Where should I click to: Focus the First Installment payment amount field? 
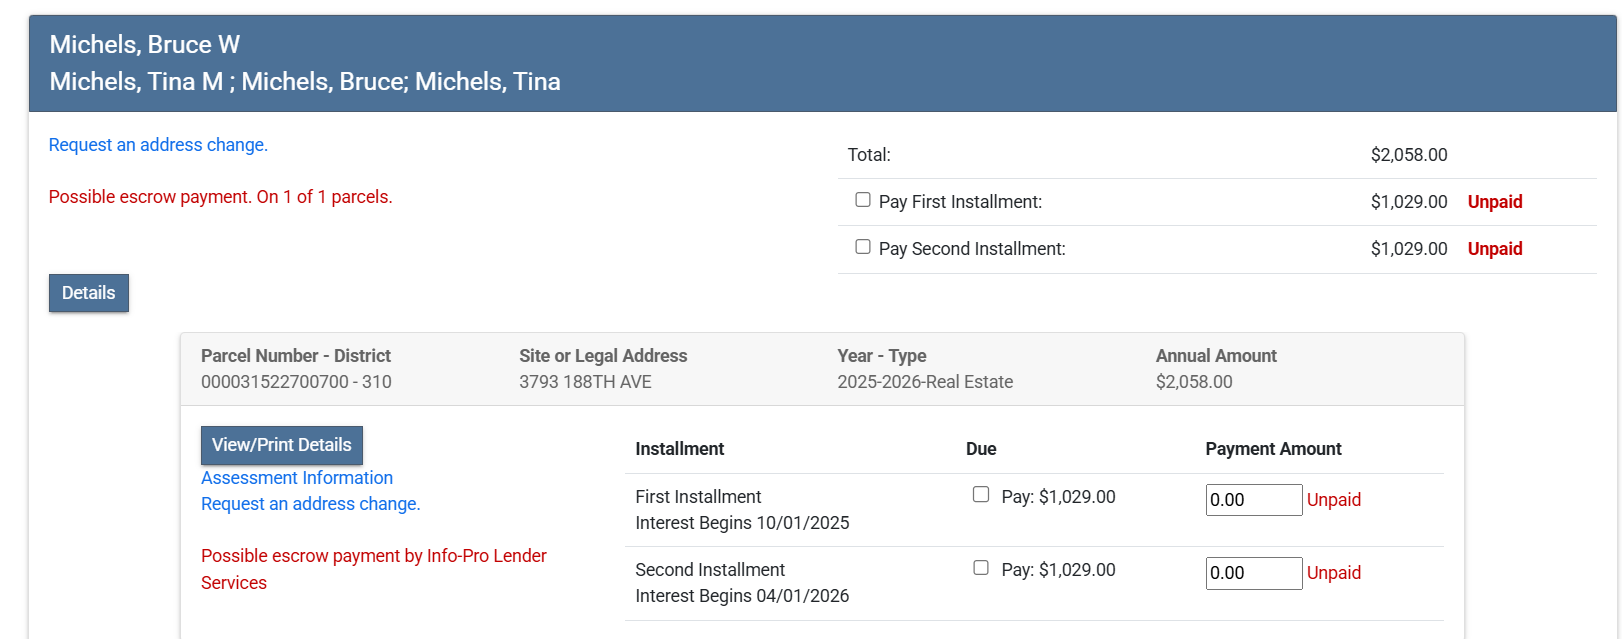(1253, 500)
